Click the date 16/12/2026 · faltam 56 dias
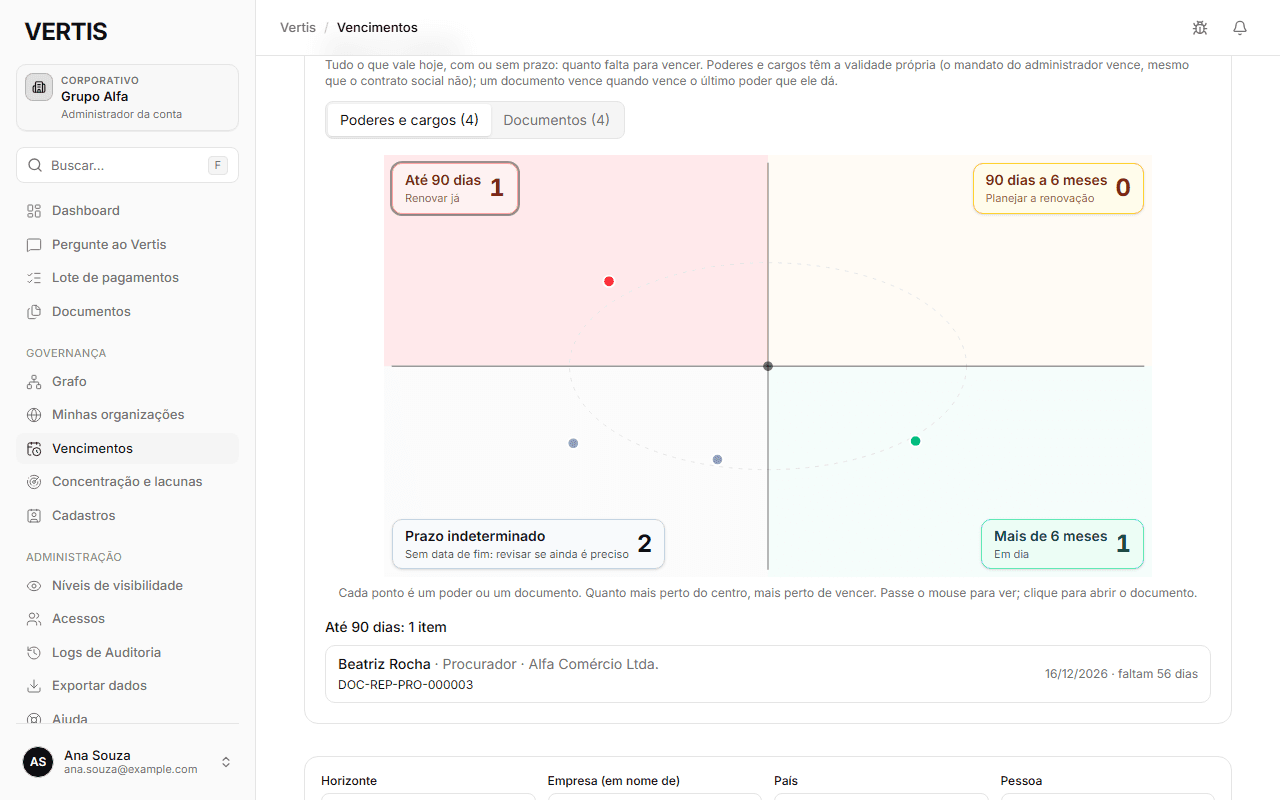Viewport: 1280px width, 800px height. tap(1121, 674)
